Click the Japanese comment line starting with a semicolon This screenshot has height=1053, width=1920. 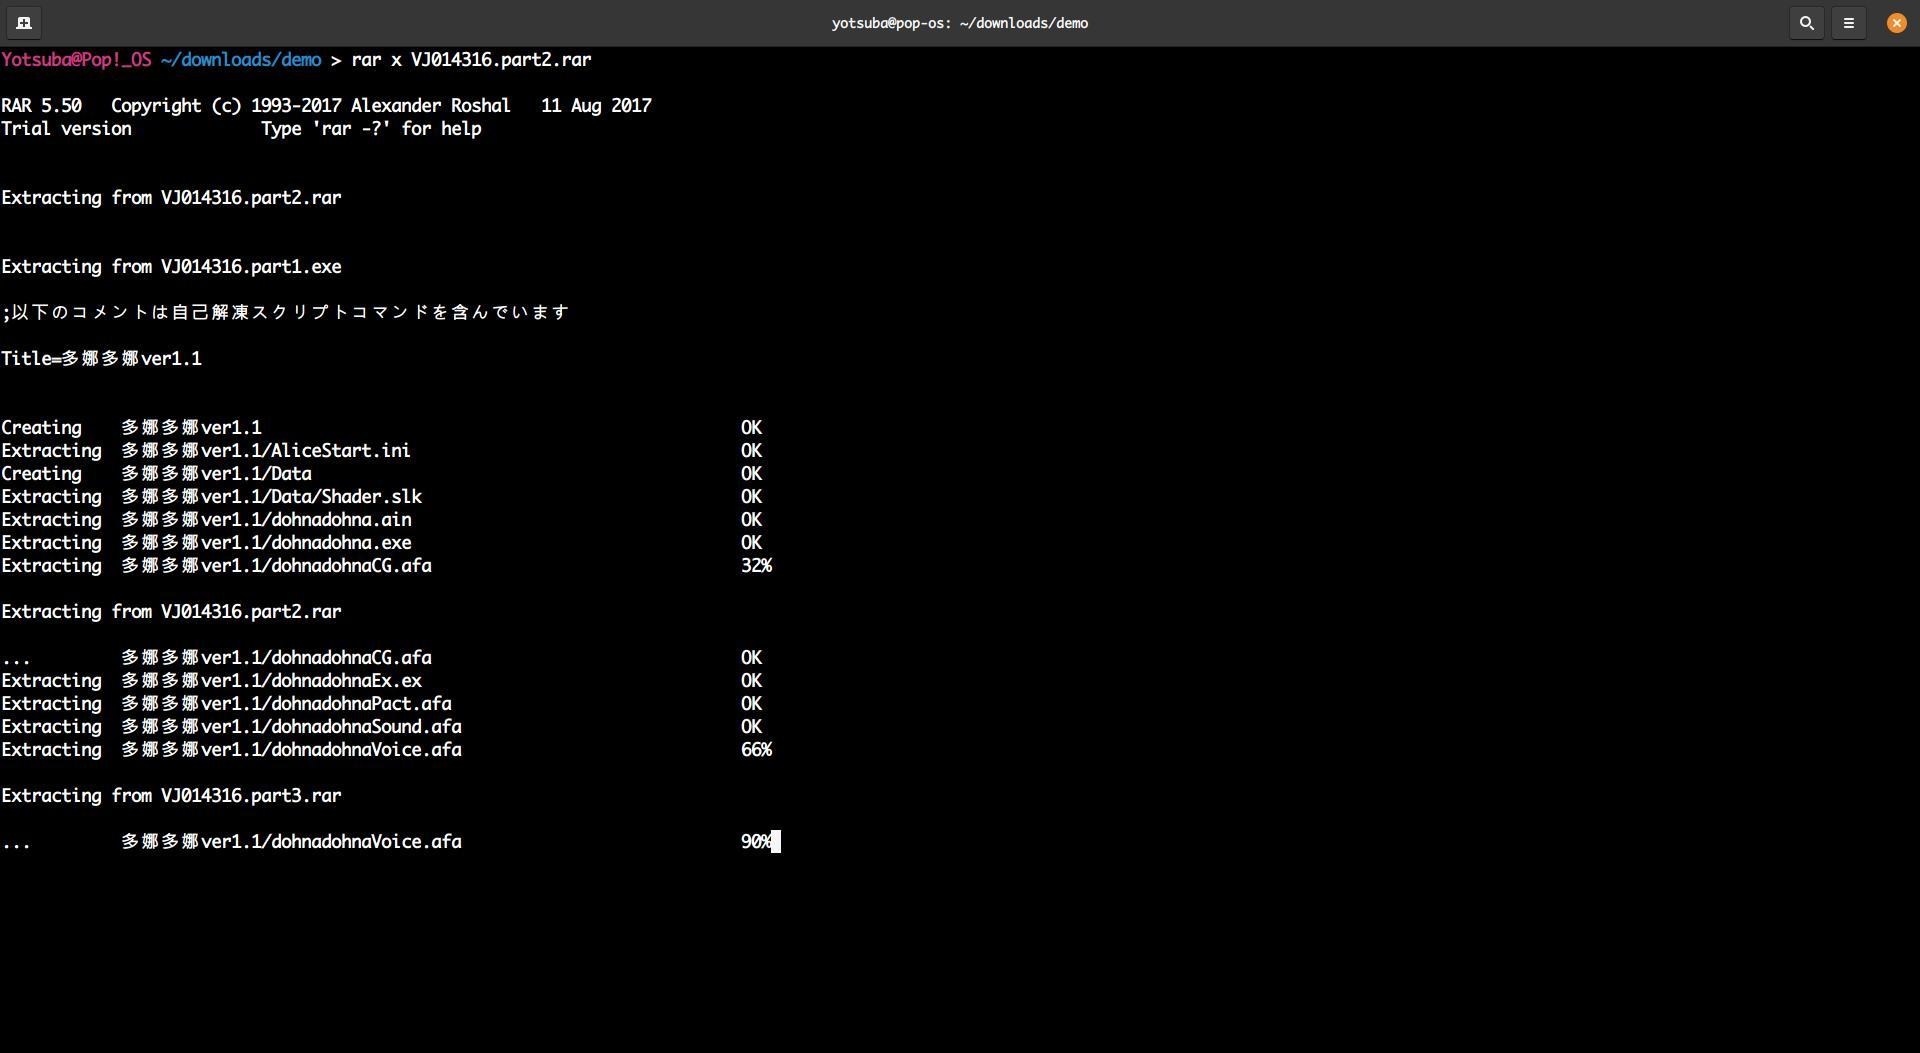(285, 312)
